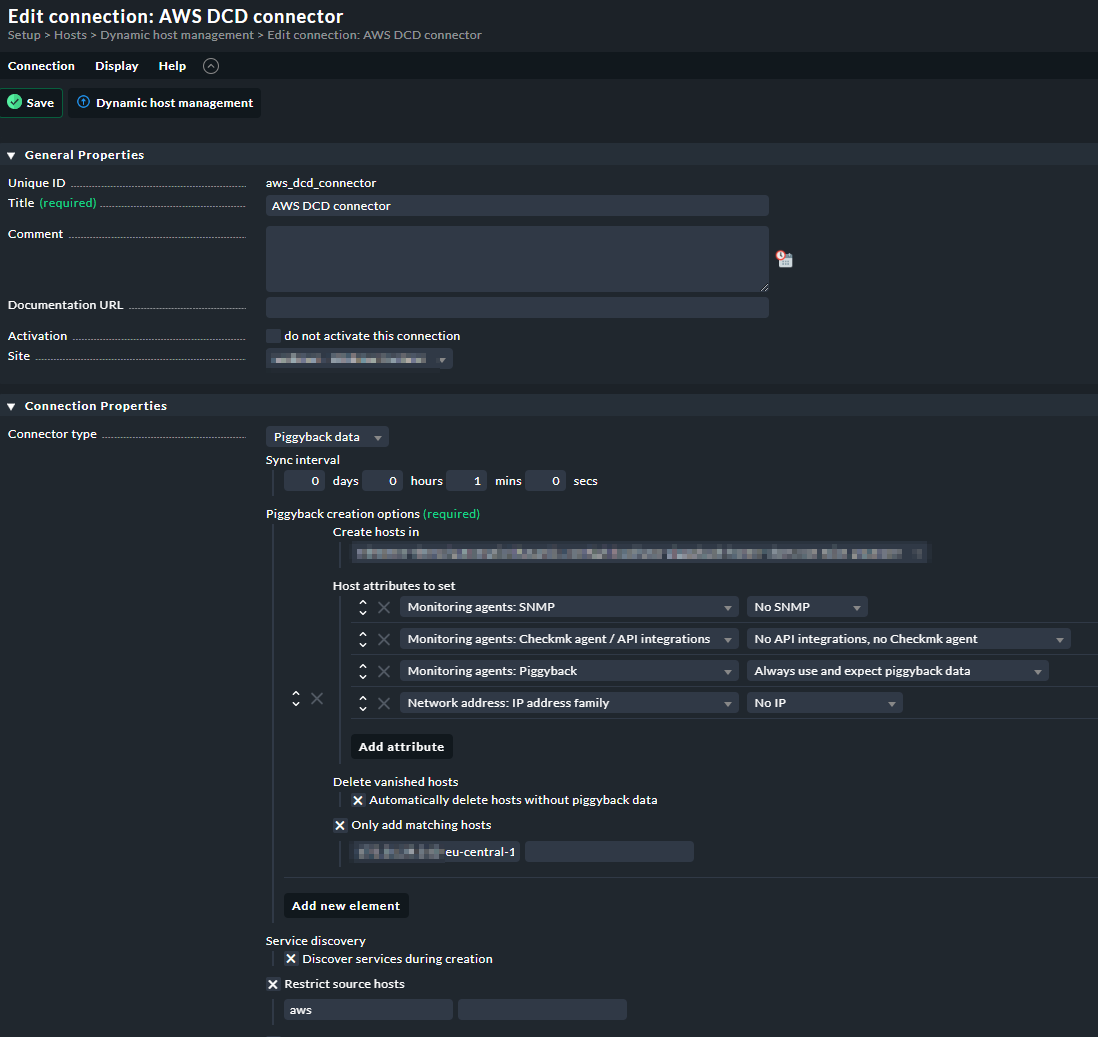Click the Add new element button
This screenshot has width=1098, height=1037.
click(346, 906)
